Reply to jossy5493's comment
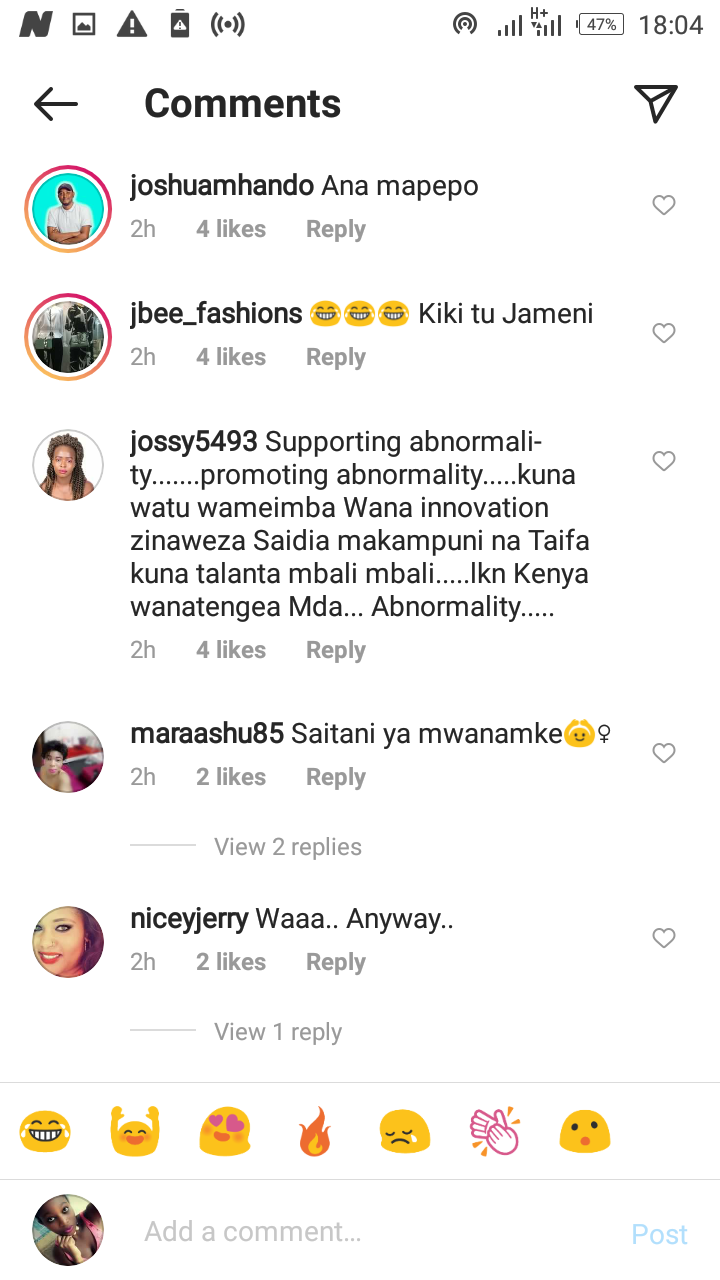 pyautogui.click(x=336, y=650)
